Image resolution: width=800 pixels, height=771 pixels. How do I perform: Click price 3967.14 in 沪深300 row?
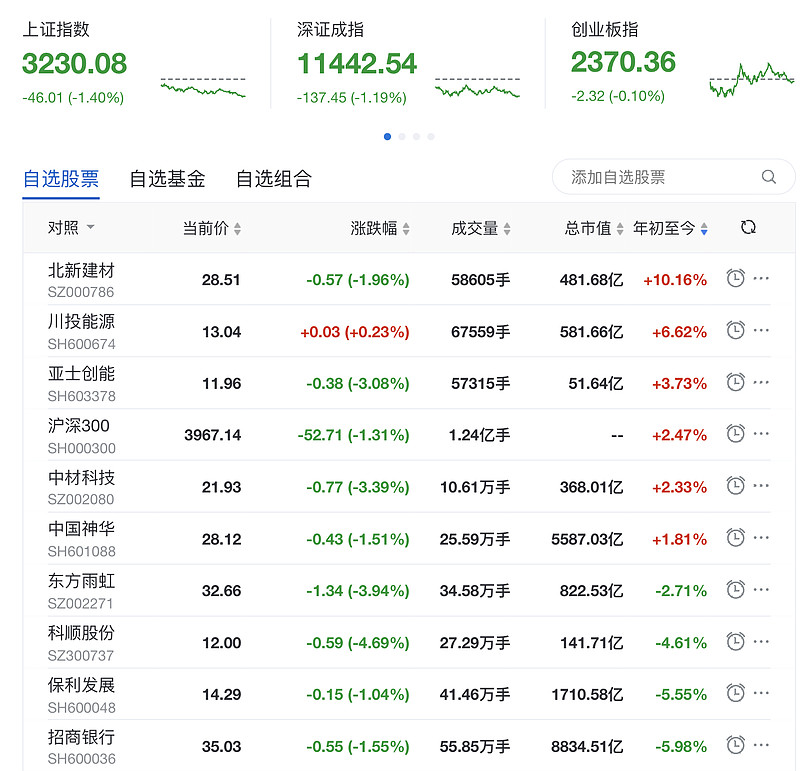(212, 435)
